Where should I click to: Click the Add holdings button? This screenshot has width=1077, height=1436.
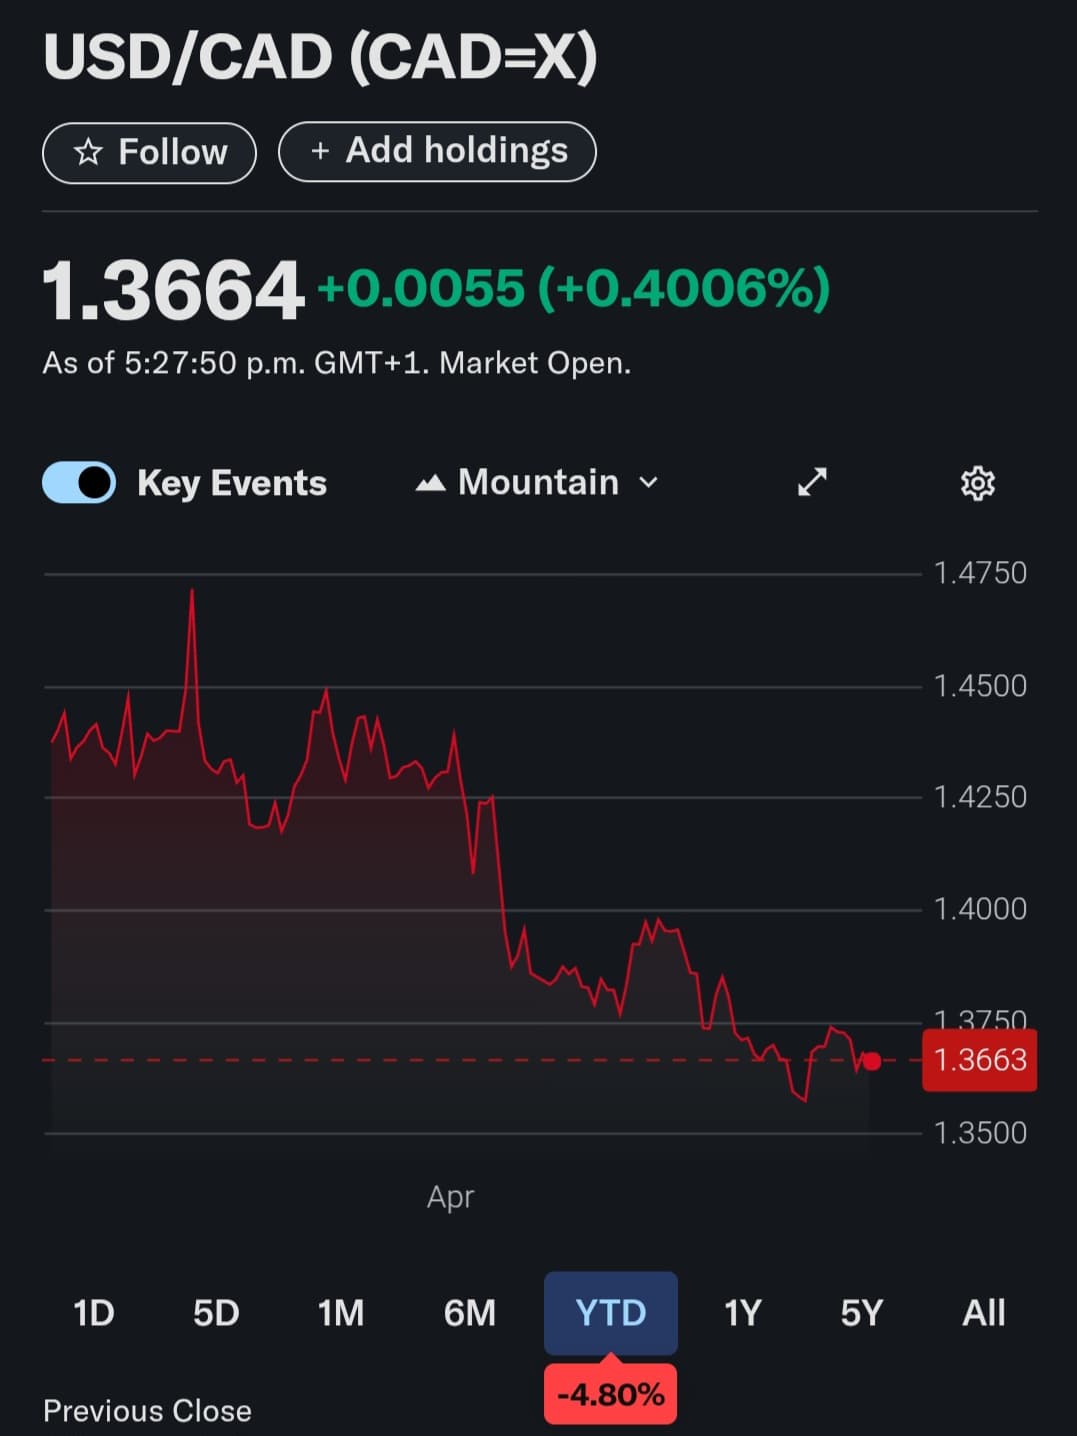click(437, 152)
